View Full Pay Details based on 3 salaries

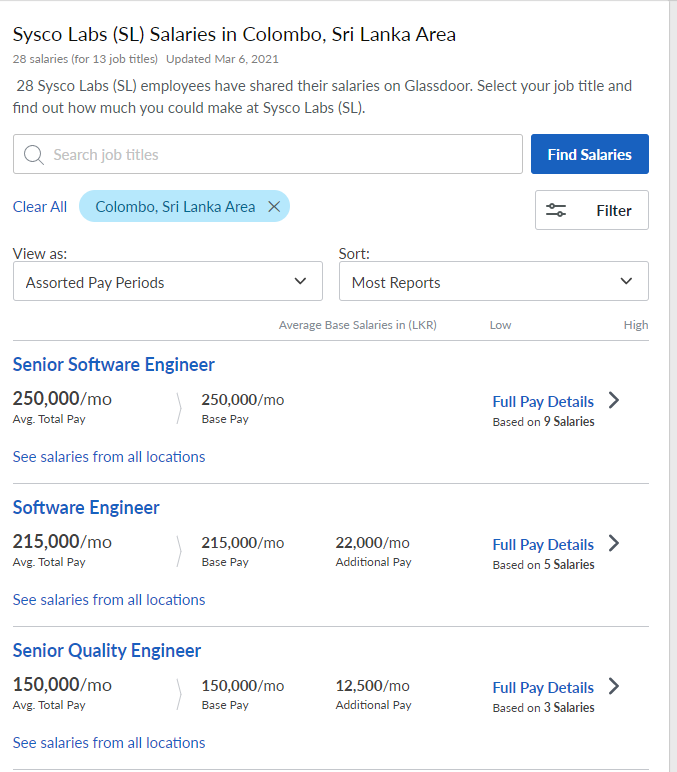543,688
